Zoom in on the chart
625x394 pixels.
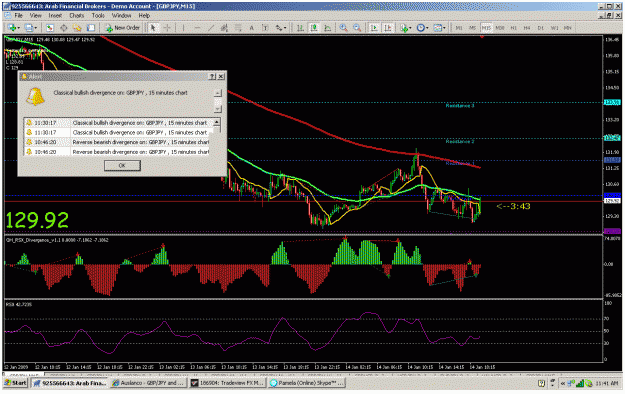point(343,28)
